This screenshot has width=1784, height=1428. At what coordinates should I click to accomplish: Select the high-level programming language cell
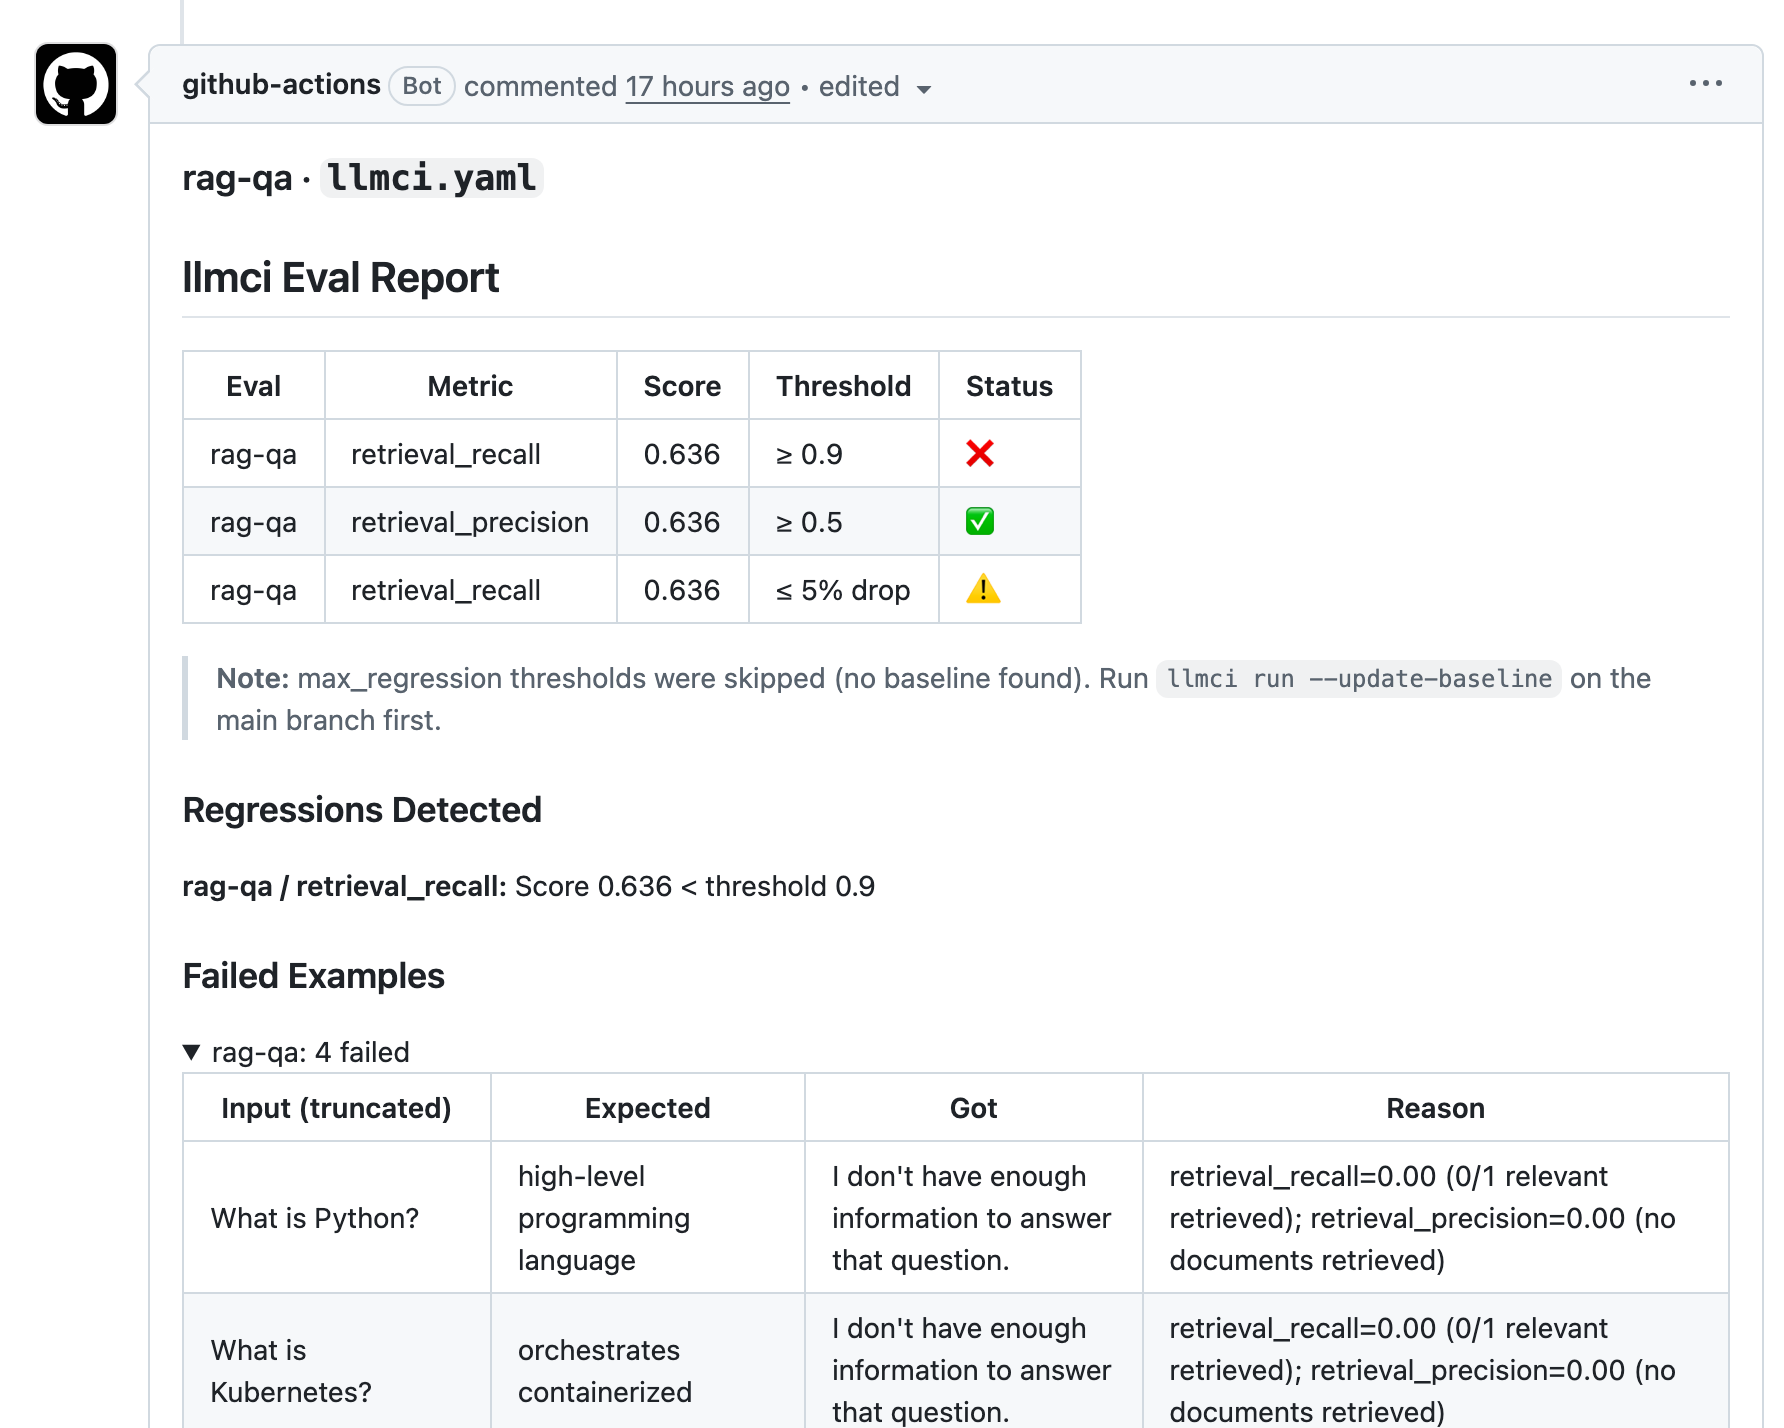(x=647, y=1218)
